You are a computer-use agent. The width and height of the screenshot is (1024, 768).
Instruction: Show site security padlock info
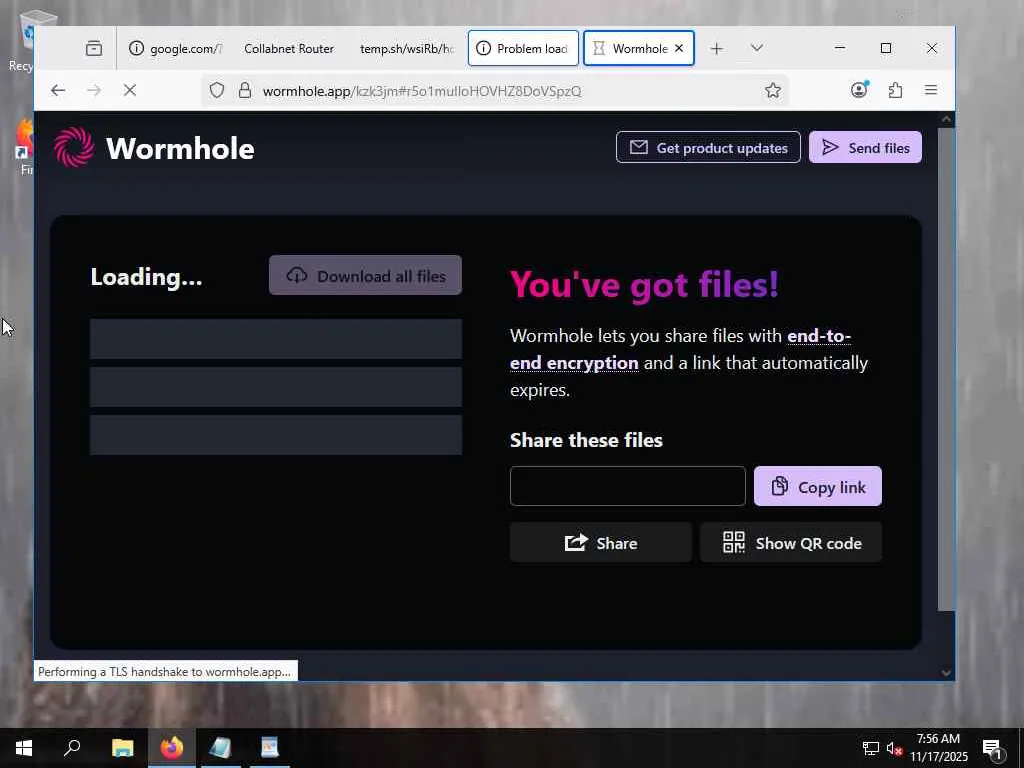point(245,90)
